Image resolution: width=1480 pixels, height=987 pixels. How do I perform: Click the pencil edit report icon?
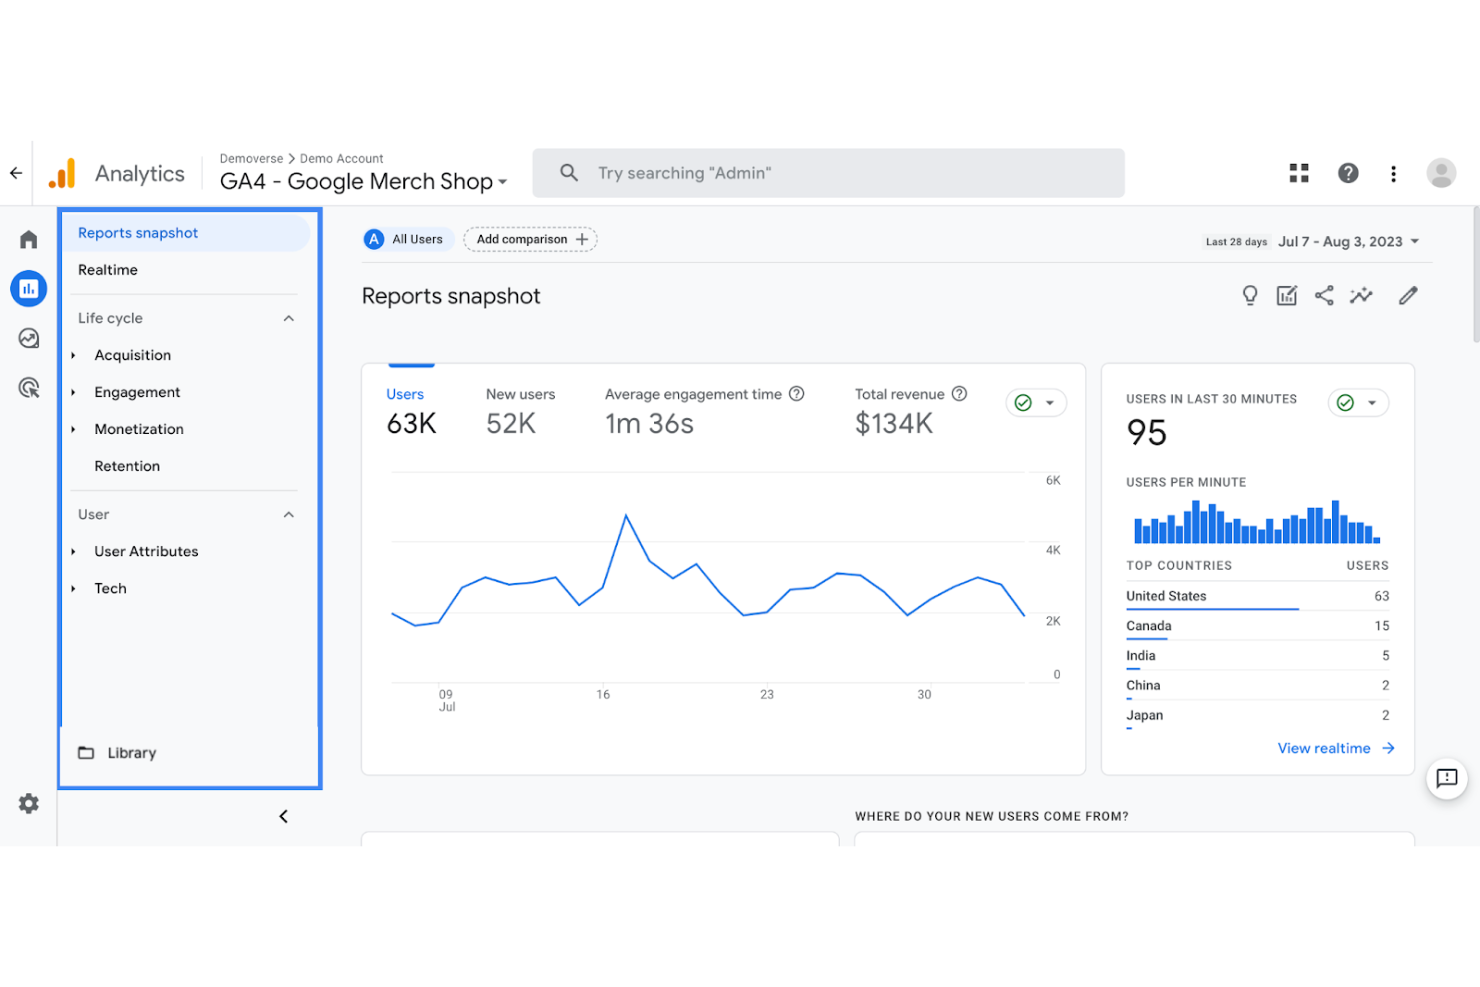1408,295
